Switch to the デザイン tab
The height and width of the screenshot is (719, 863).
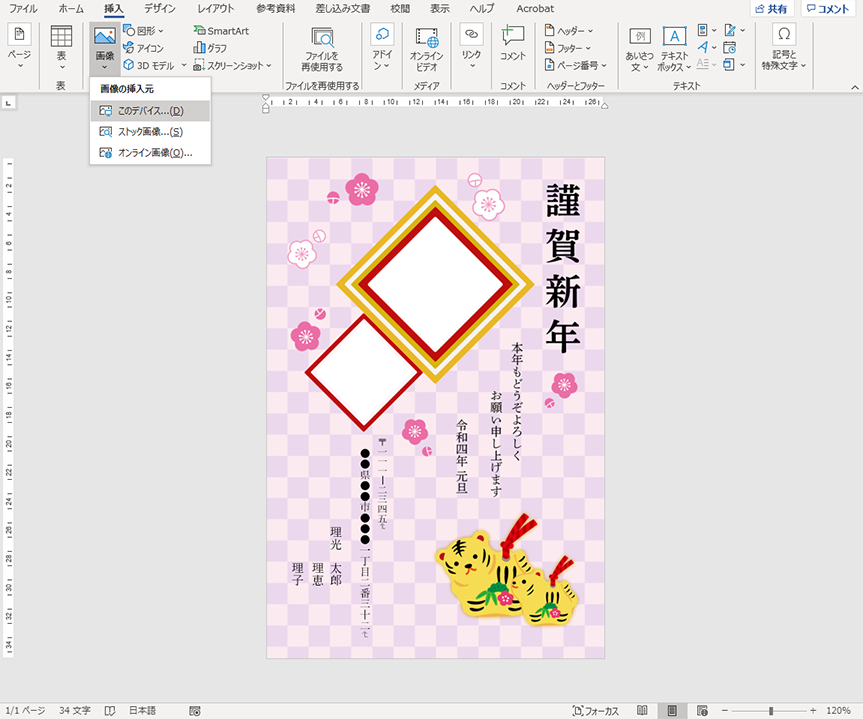tap(160, 9)
